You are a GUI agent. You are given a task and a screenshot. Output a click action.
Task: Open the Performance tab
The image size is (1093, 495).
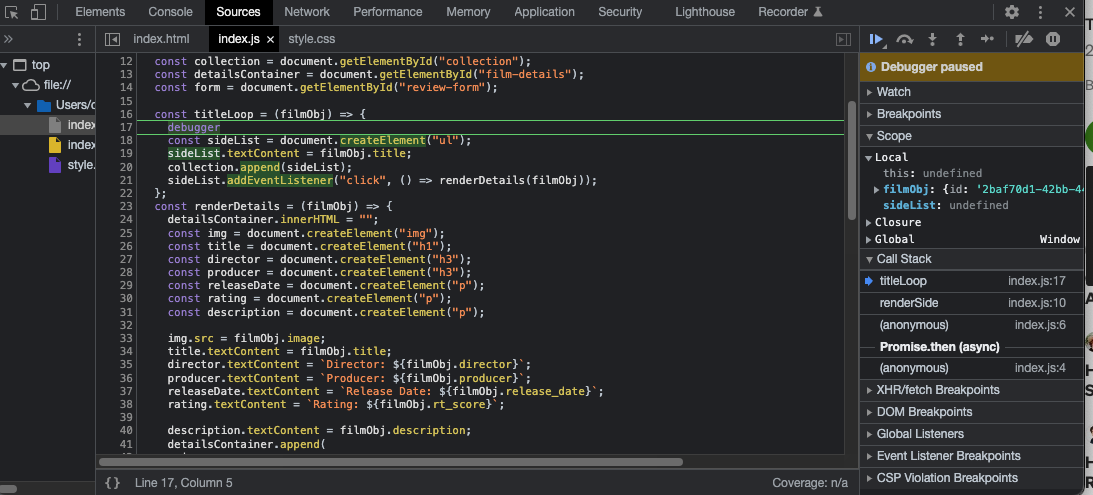click(388, 12)
